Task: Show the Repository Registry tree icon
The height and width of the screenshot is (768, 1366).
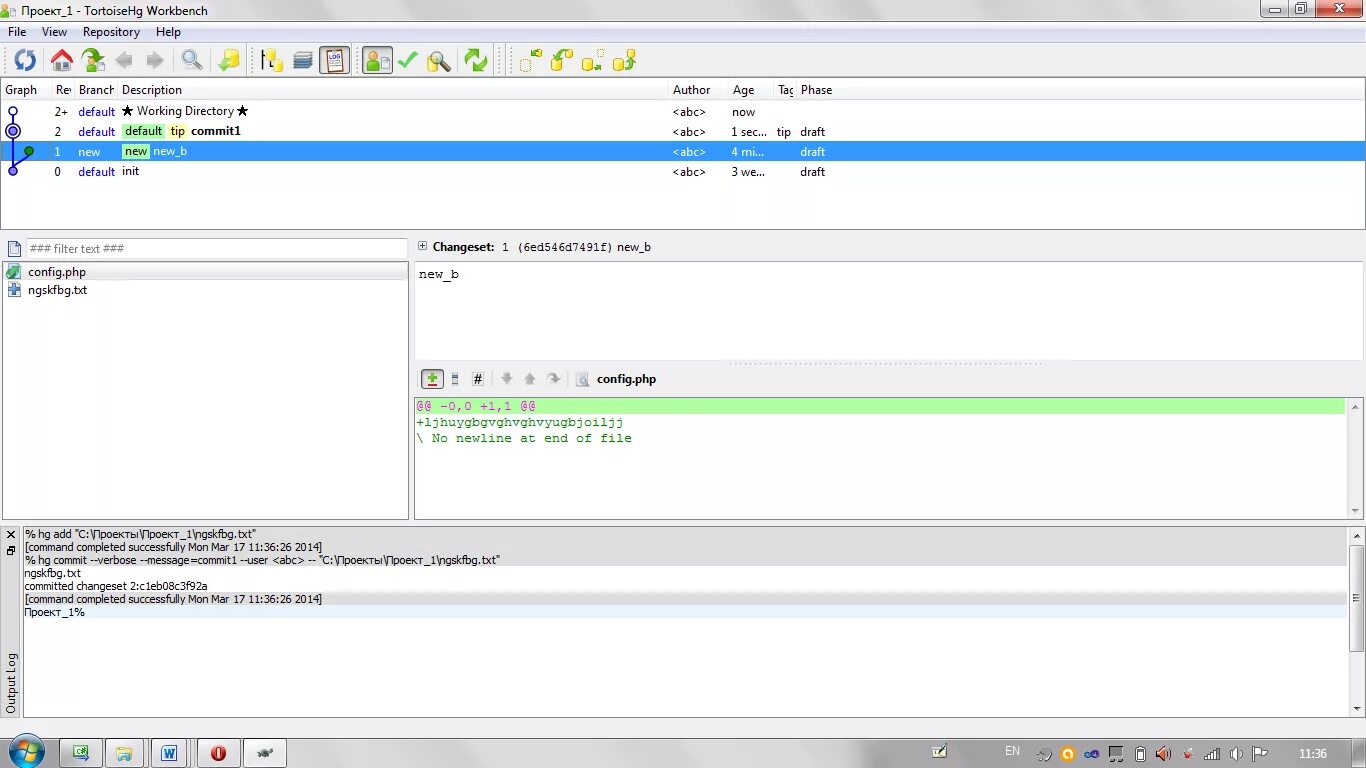Action: (272, 61)
